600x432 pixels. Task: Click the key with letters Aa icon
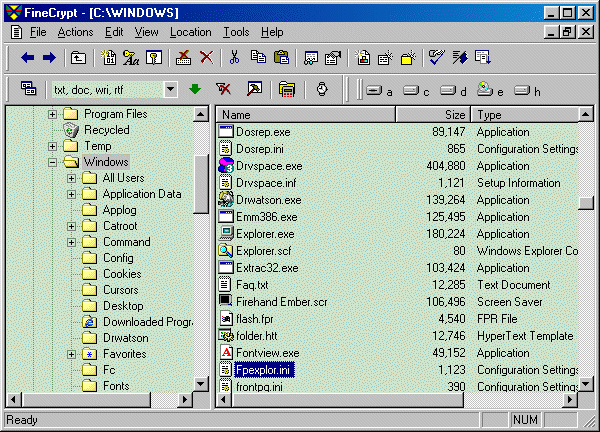click(x=131, y=58)
